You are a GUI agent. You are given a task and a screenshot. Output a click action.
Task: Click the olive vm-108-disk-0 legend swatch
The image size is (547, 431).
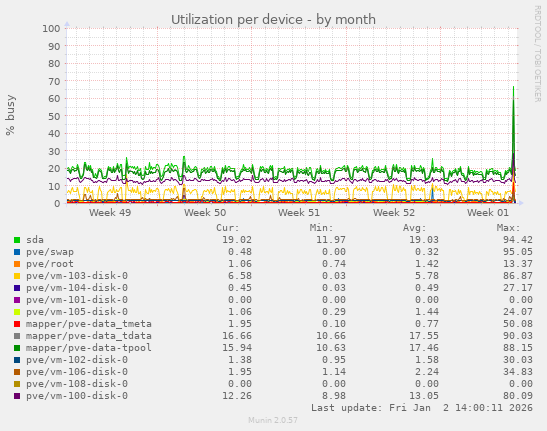(x=17, y=384)
